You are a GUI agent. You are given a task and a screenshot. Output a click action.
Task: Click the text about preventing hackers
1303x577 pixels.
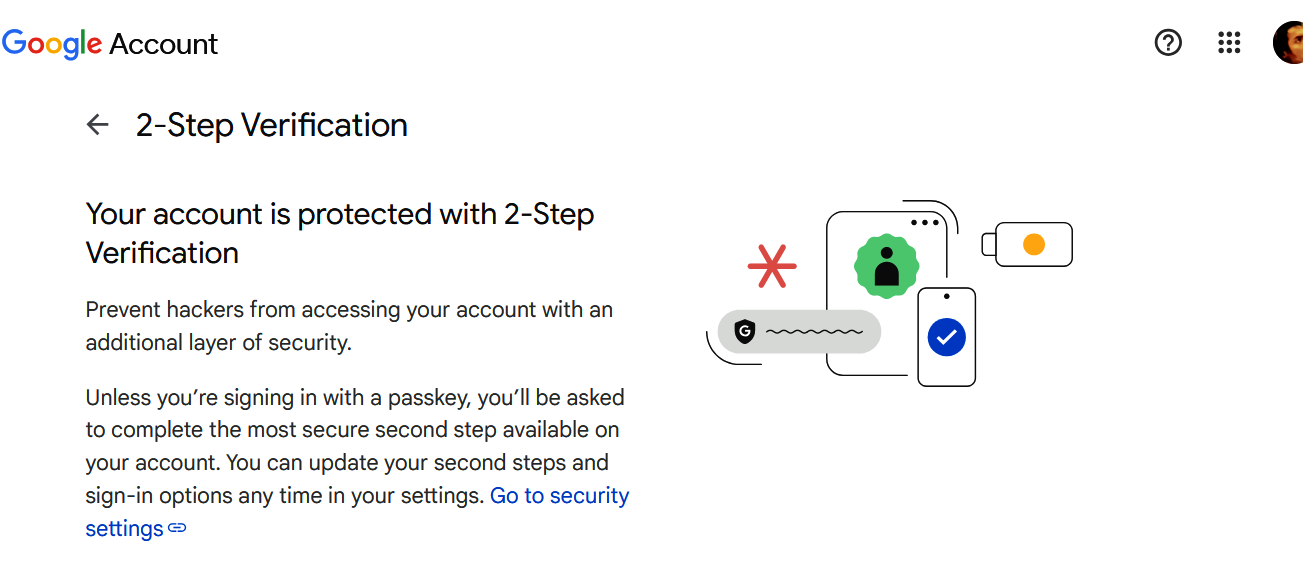pos(348,325)
